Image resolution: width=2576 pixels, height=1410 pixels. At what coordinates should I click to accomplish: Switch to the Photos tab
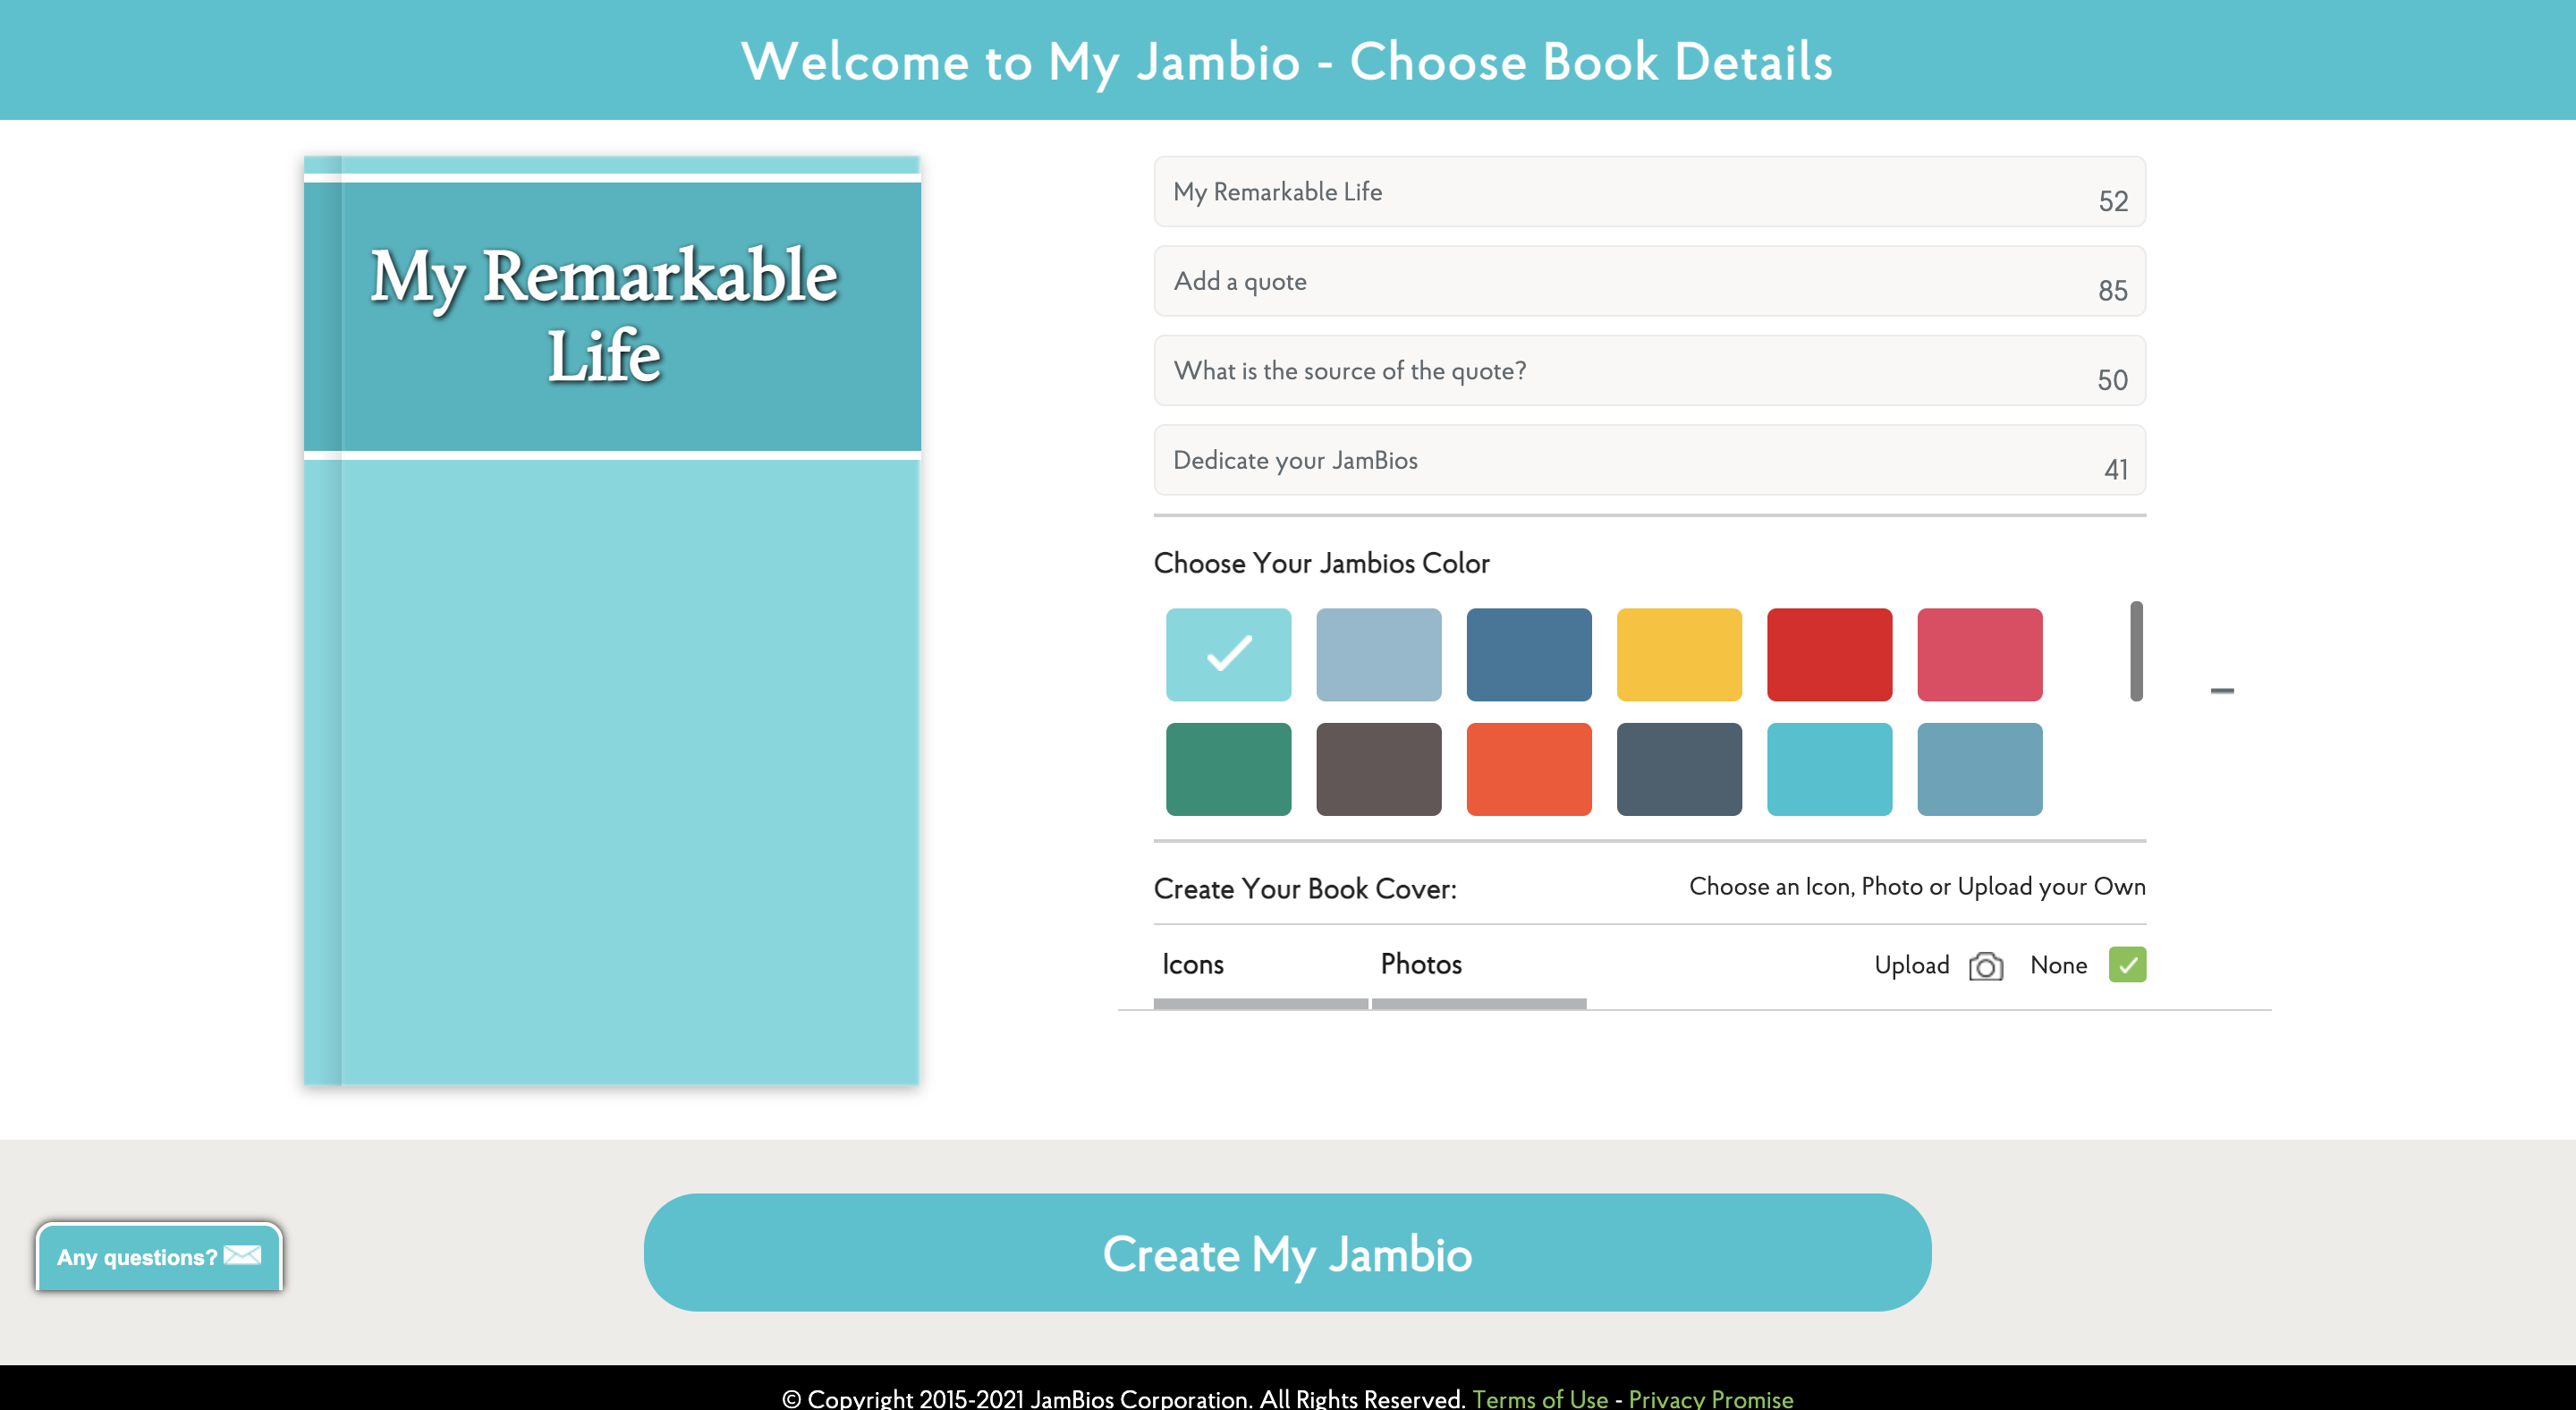click(1479, 966)
